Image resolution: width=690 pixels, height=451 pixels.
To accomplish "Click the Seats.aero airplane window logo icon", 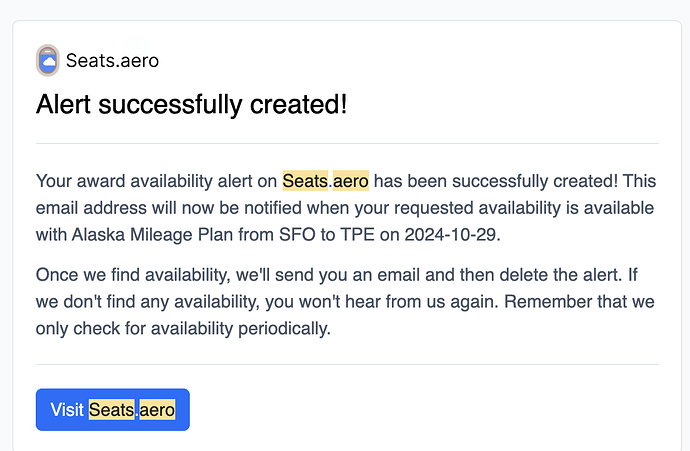I will tap(48, 60).
